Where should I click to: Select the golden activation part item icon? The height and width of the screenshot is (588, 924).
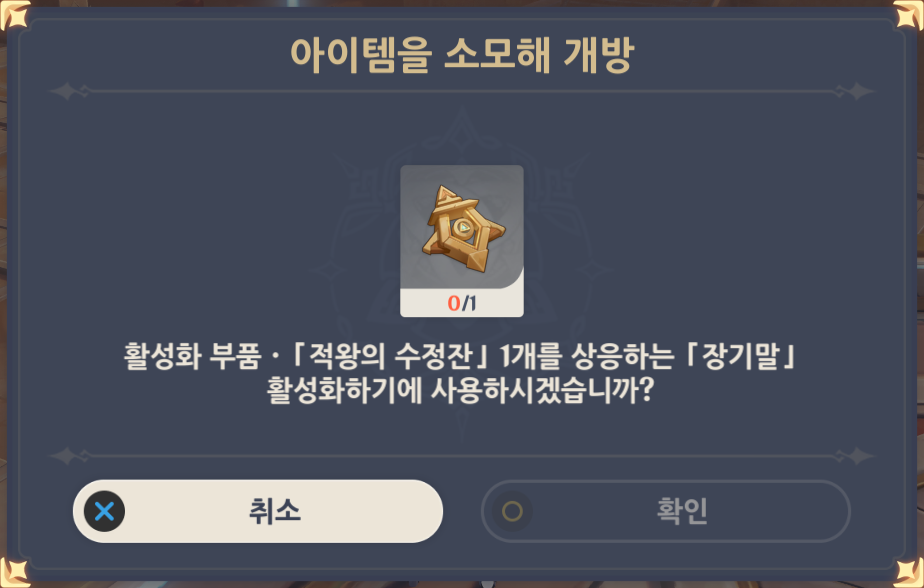point(463,229)
